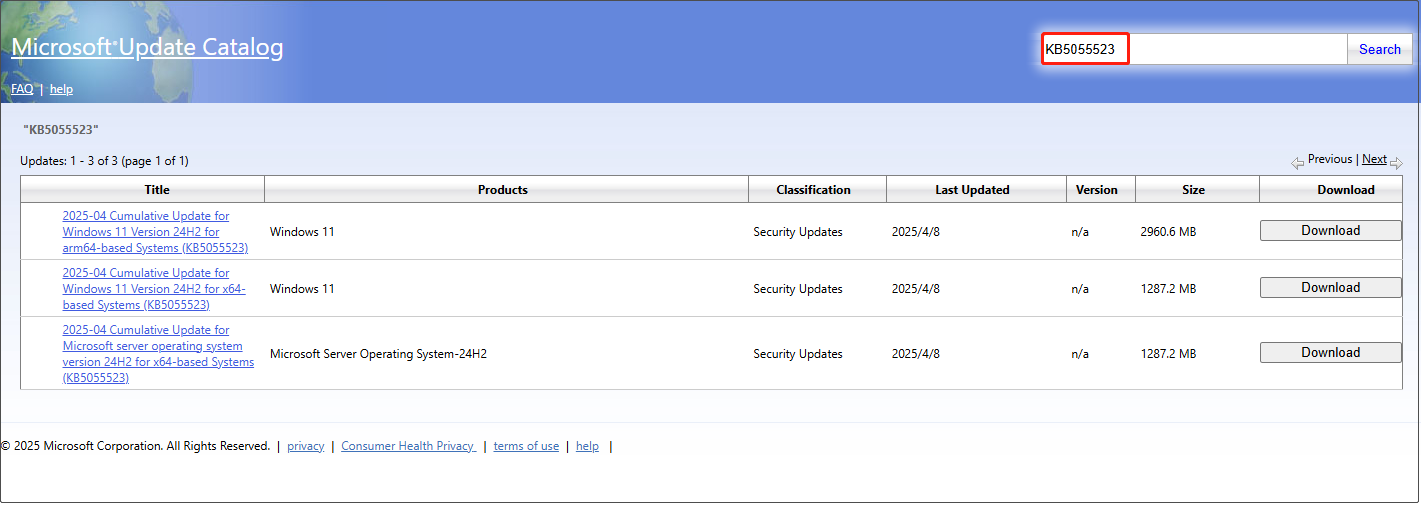Download the Windows 11 x64 update
This screenshot has width=1421, height=505.
1330,287
